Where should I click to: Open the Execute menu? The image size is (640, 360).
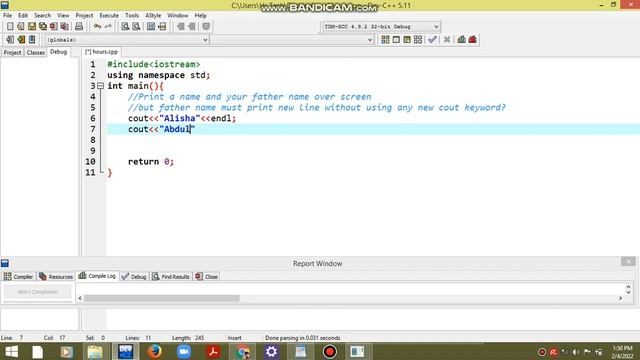[109, 16]
